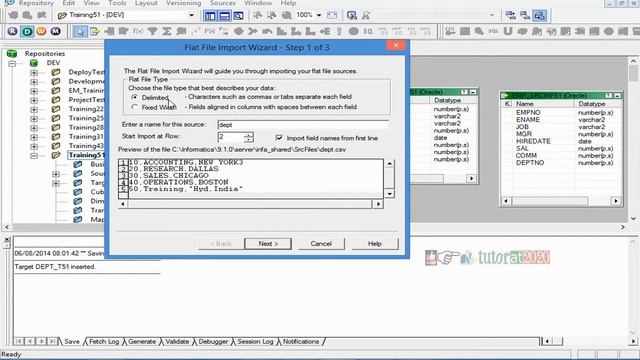Expand the Training31 folder node
This screenshot has width=640, height=360.
(34, 137)
